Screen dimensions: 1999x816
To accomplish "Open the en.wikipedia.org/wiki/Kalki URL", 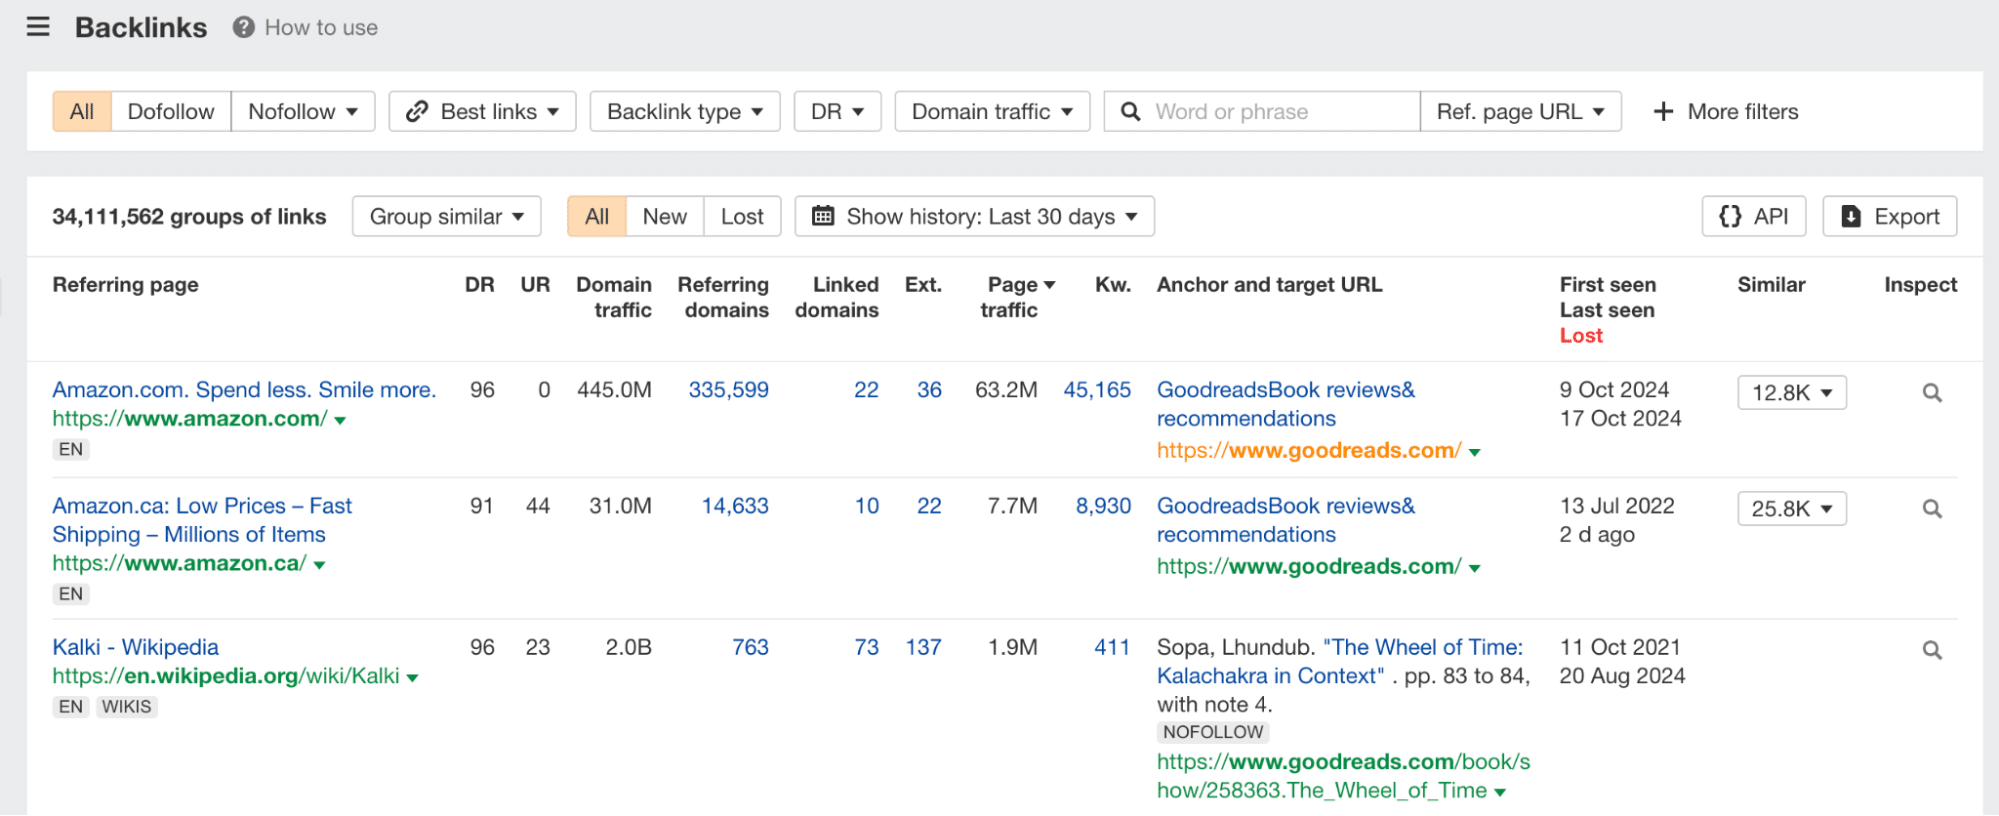I will [x=226, y=677].
